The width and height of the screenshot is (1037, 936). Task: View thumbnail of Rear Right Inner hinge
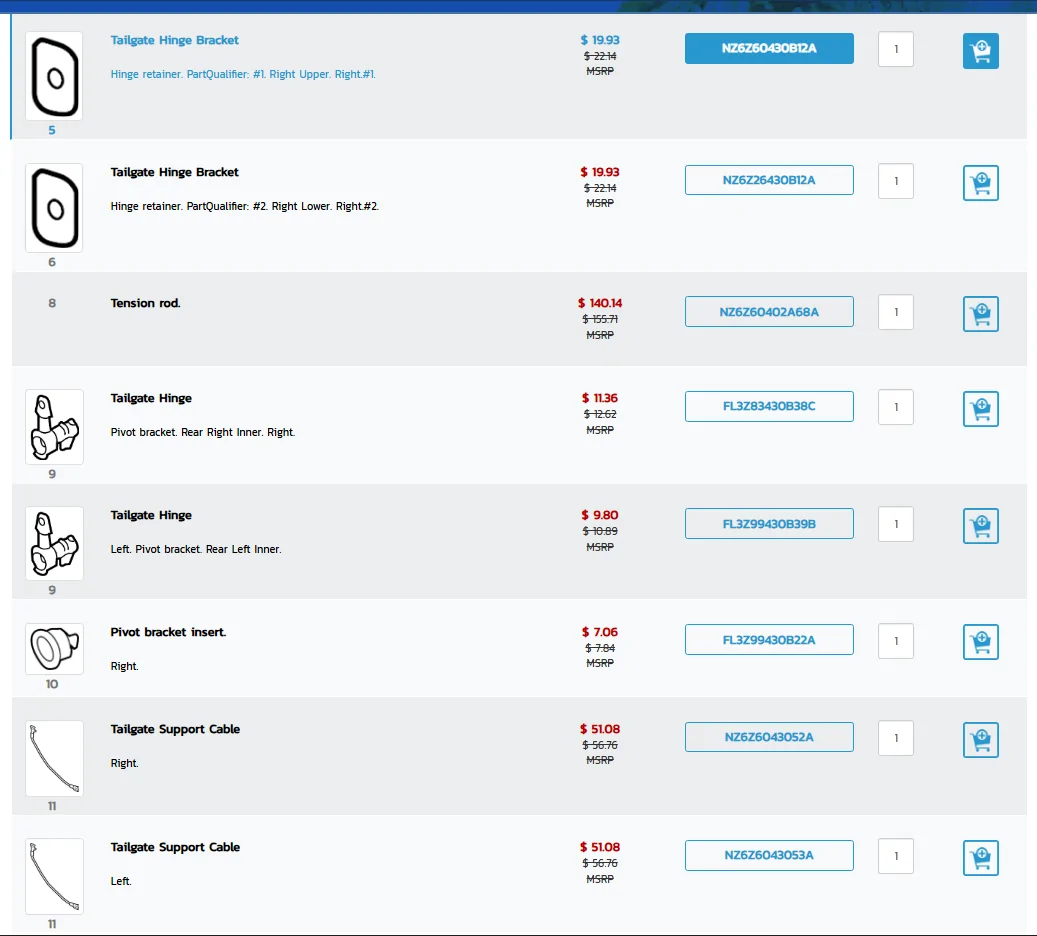(x=54, y=427)
